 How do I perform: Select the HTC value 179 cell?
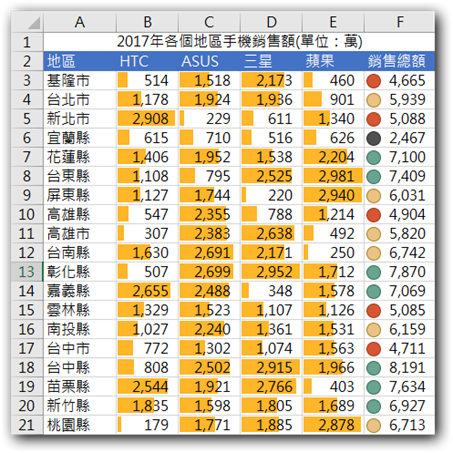tap(147, 425)
